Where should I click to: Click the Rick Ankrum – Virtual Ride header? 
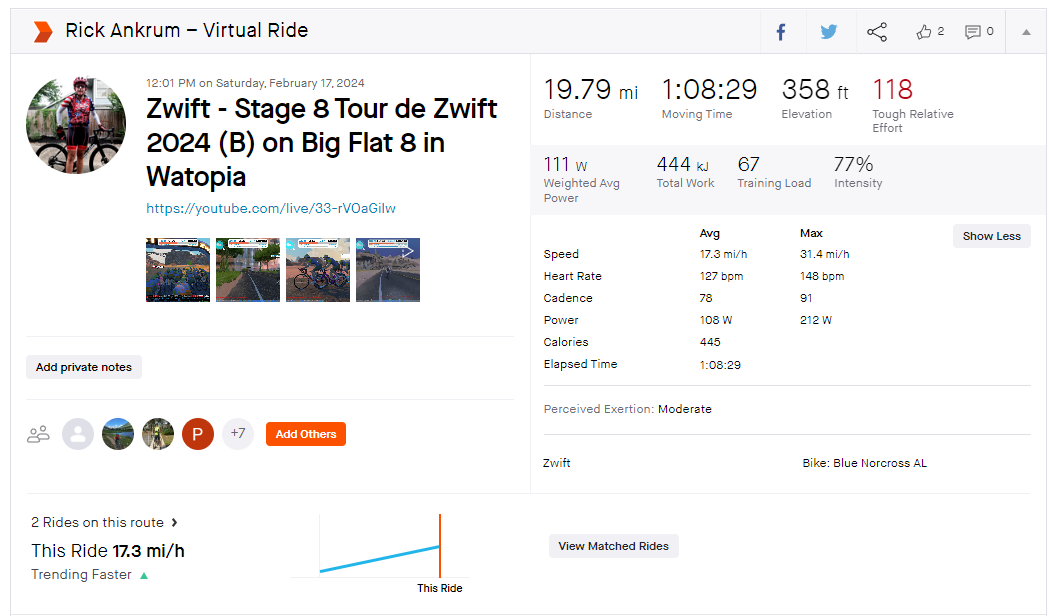pos(187,31)
